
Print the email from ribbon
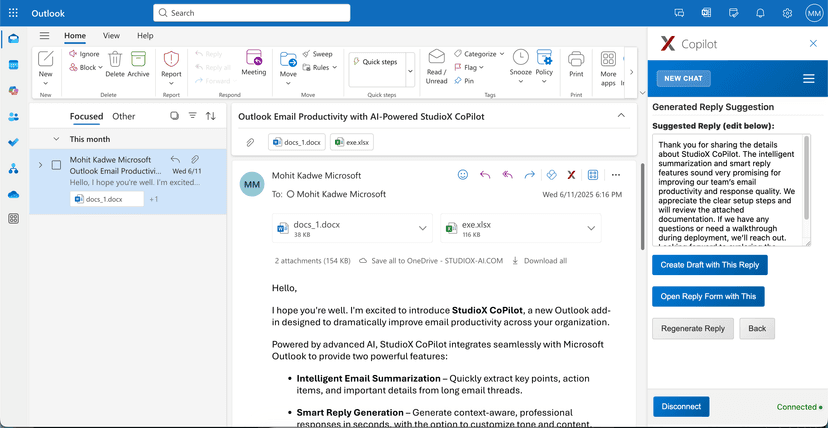576,64
